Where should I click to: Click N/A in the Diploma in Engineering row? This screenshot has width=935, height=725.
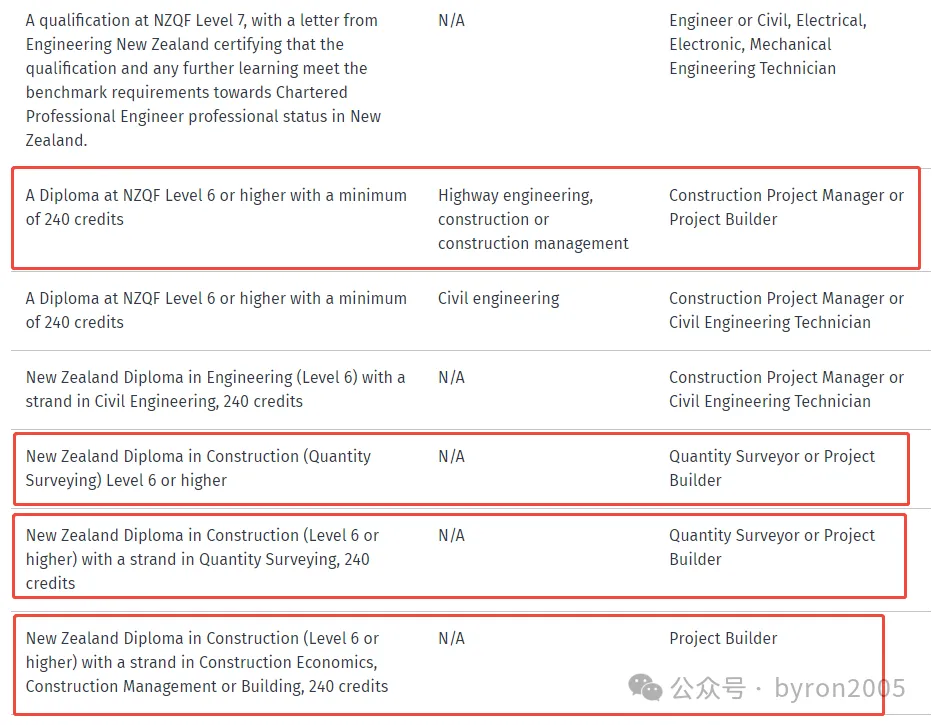(451, 377)
